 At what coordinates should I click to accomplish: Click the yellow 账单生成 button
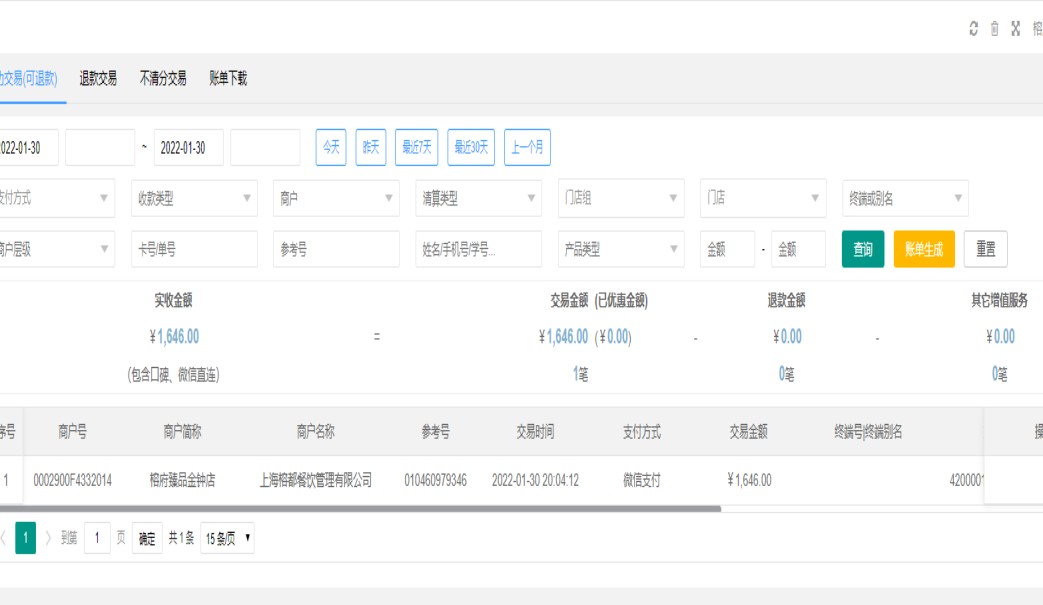924,249
